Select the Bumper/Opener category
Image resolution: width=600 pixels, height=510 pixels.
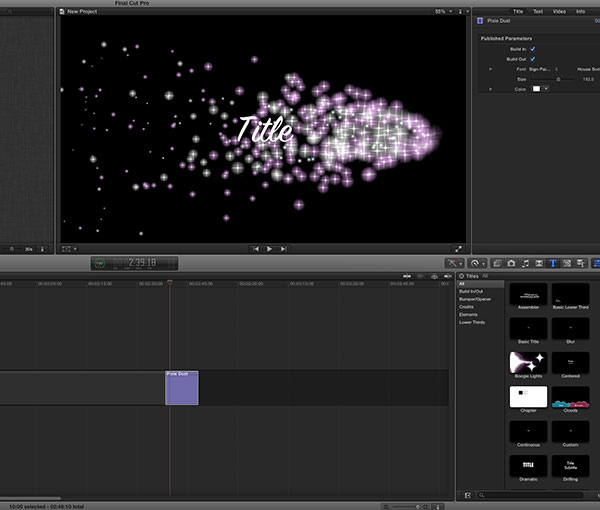(475, 299)
